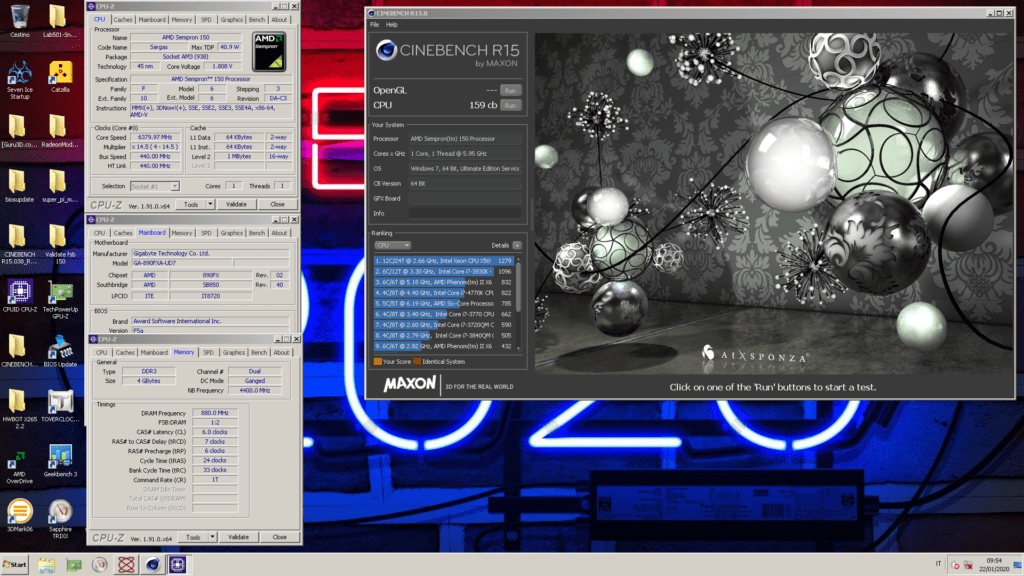The image size is (1024, 576).
Task: Click Validate in the bottom CPU-Z window
Action: tap(238, 537)
